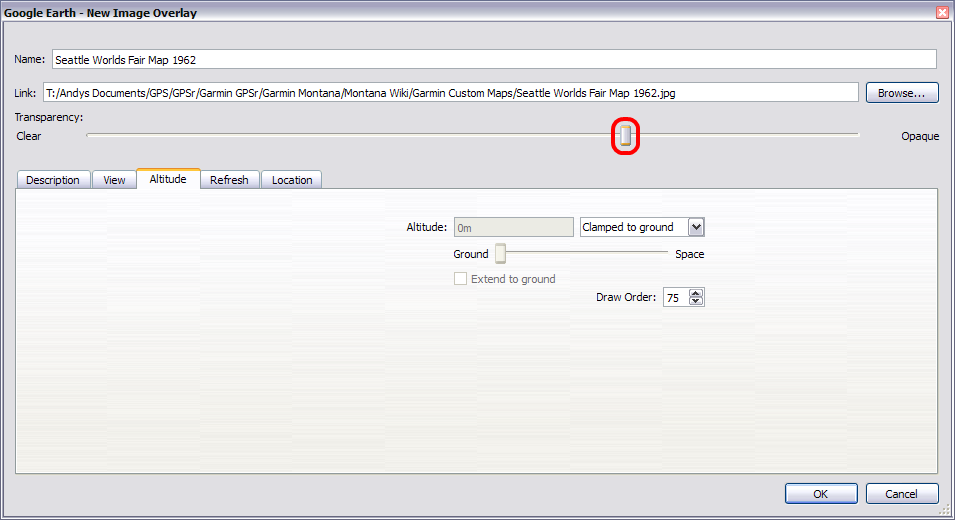
Task: Click the Transparency slider handle
Action: coord(626,135)
